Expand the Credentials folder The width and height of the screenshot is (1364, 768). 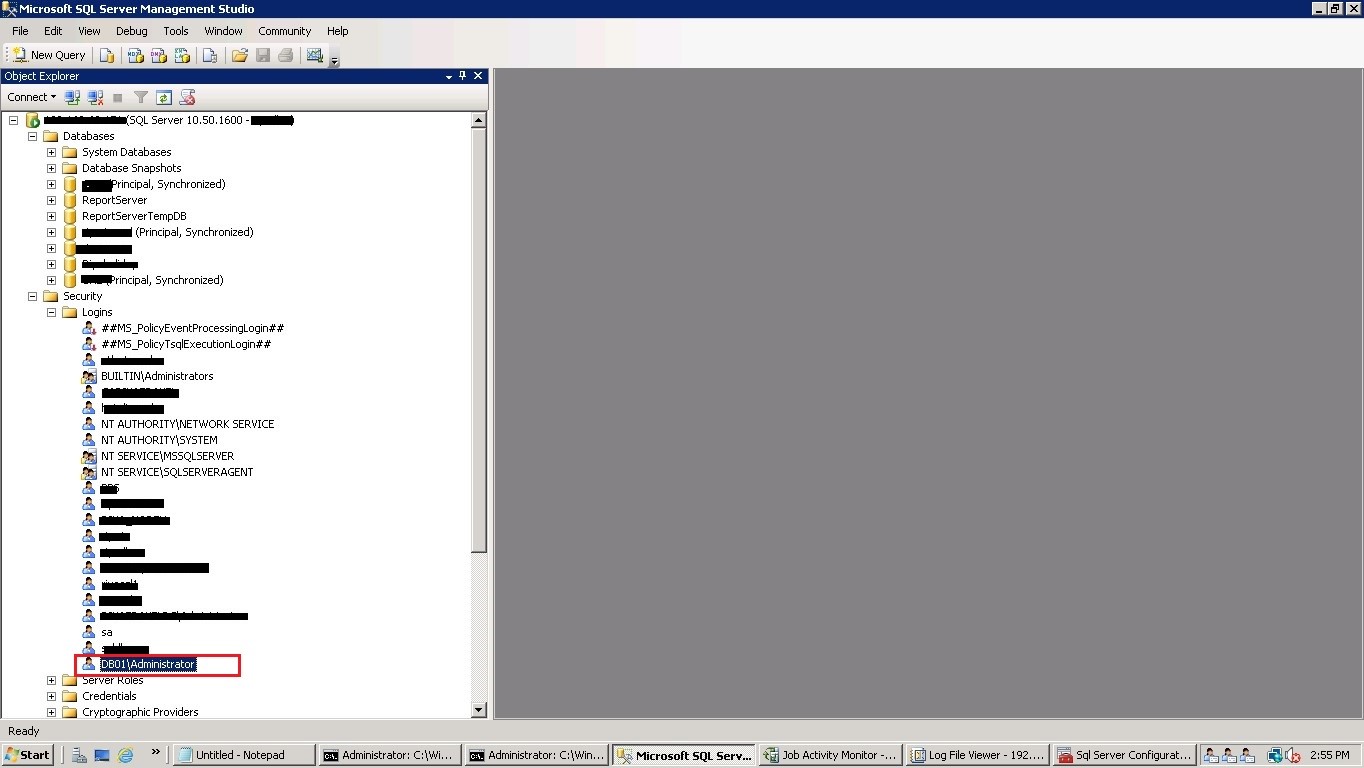click(51, 696)
